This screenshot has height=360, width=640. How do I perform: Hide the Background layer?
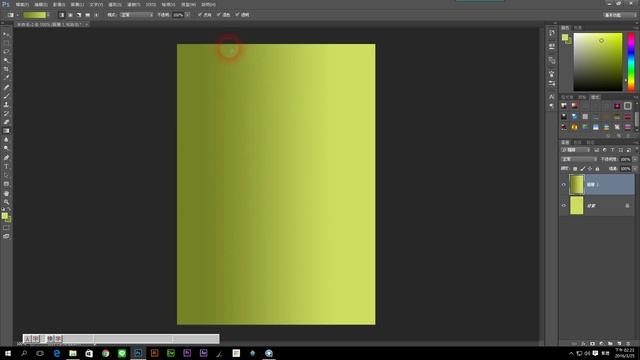(x=564, y=205)
